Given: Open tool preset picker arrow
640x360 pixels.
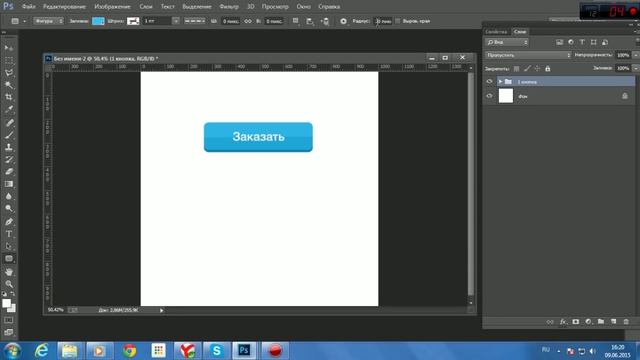Looking at the screenshot, I should [24, 21].
